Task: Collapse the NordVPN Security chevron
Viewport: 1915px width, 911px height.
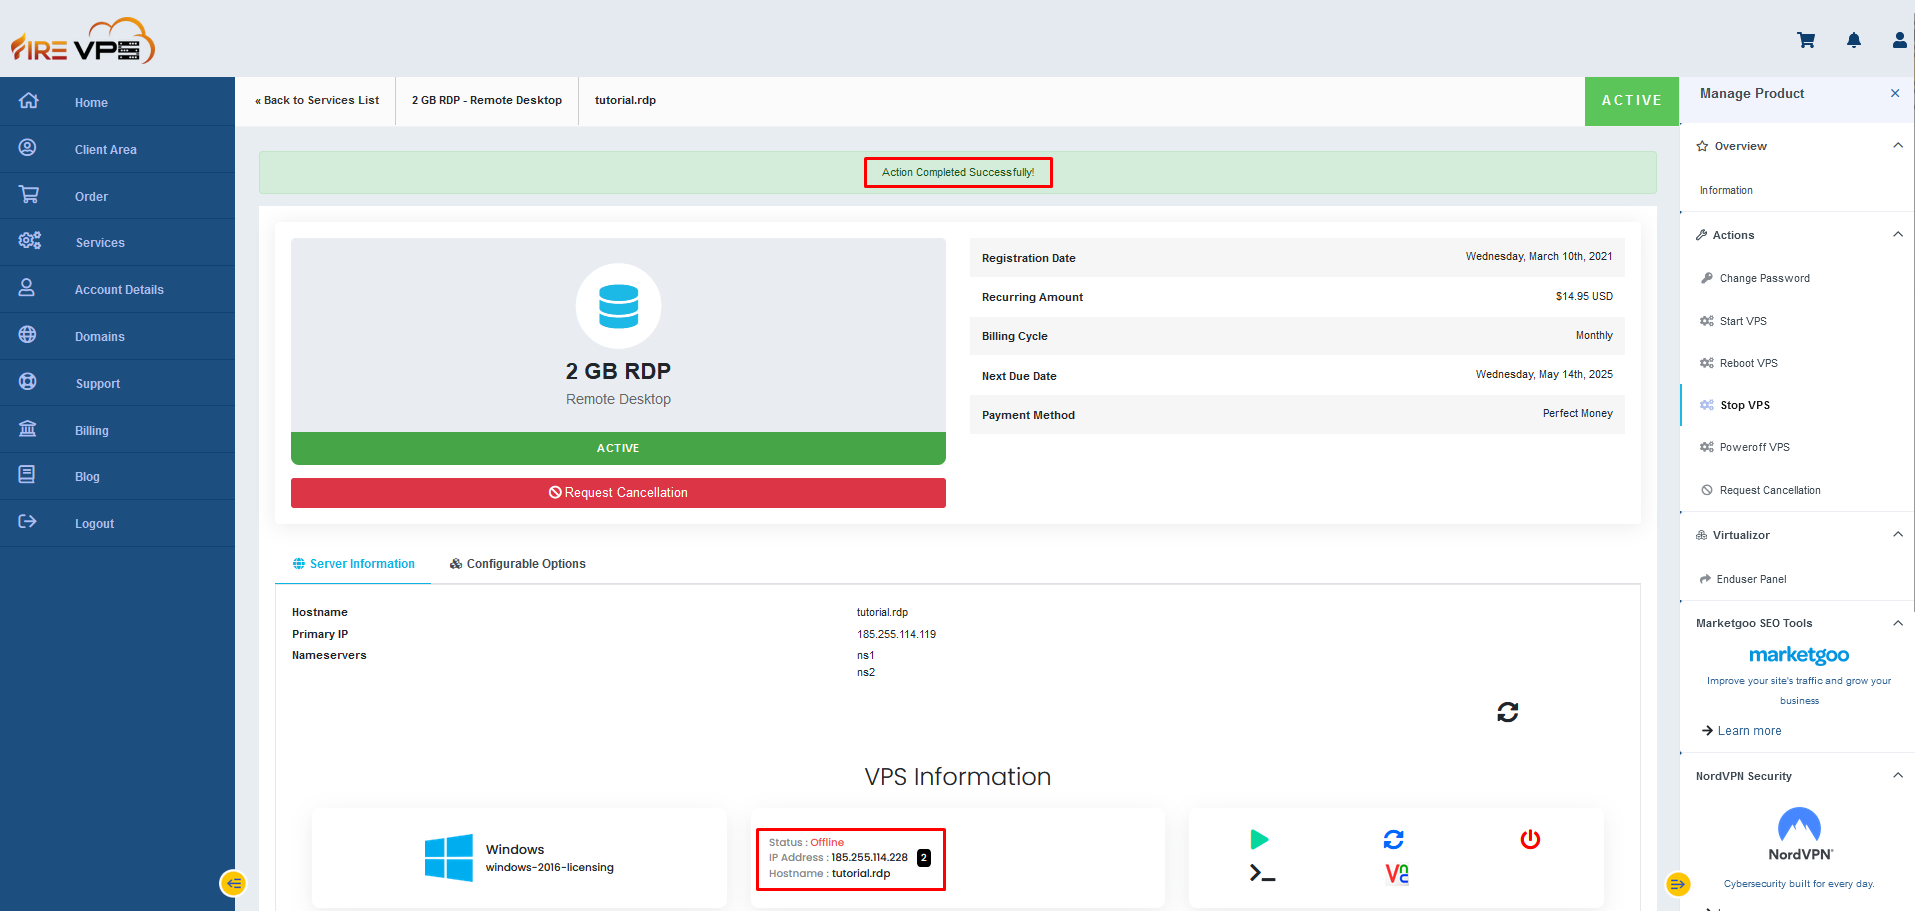Action: (1898, 775)
